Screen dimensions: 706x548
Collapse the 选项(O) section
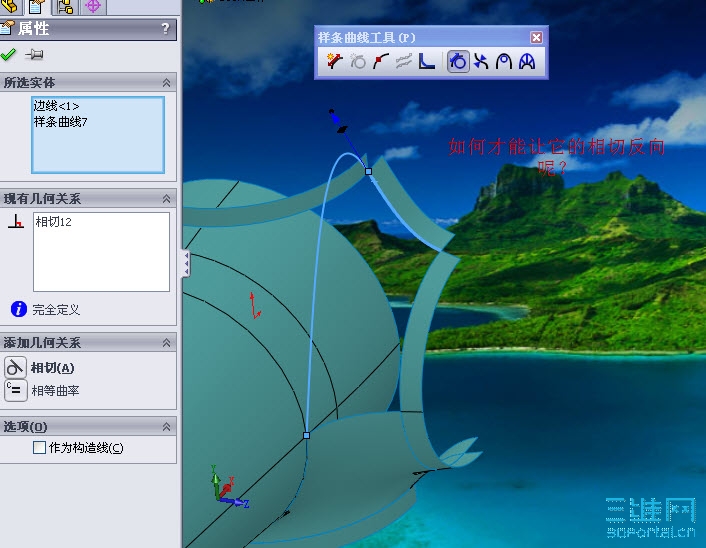pyautogui.click(x=166, y=426)
